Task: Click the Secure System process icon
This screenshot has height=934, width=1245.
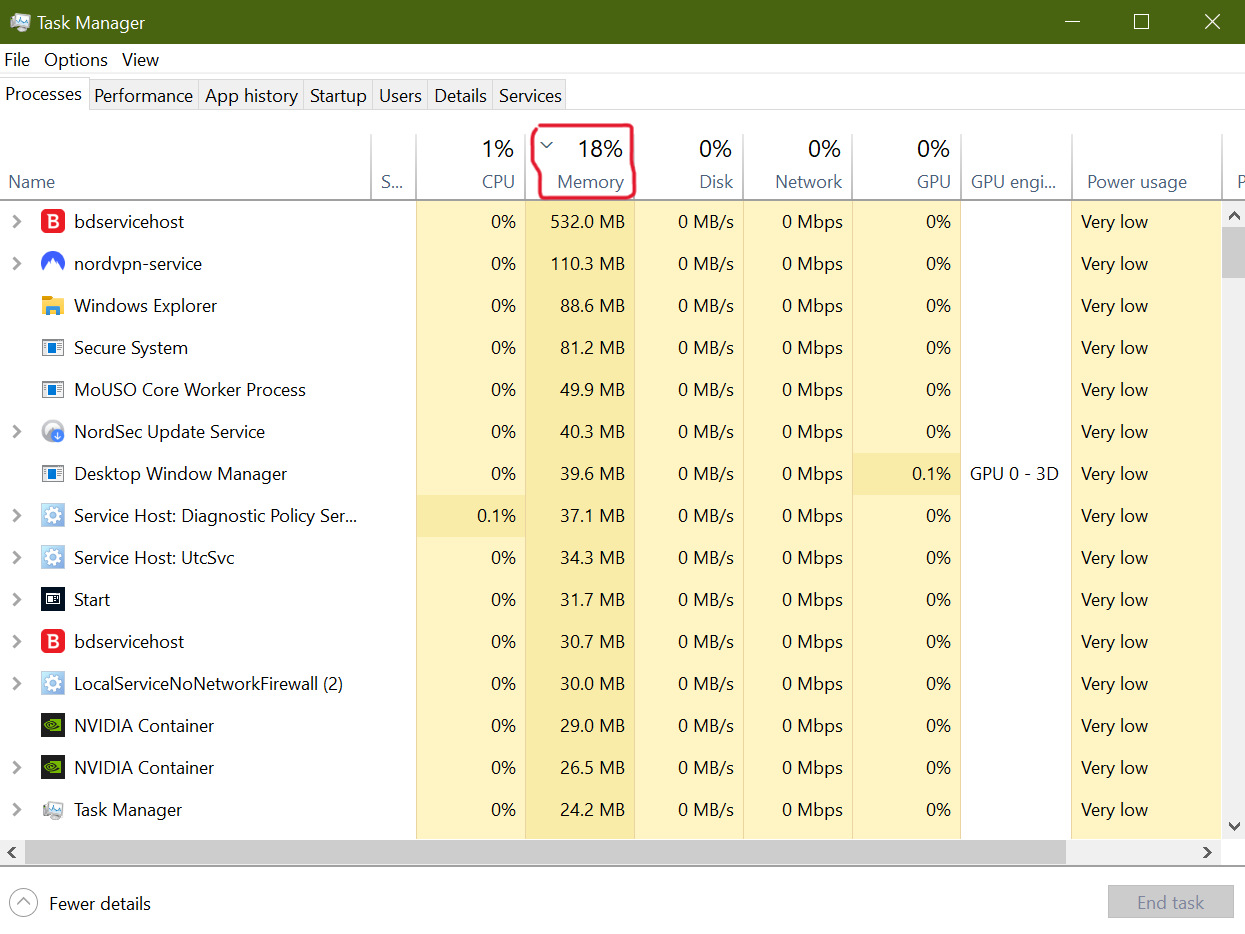Action: pos(53,348)
